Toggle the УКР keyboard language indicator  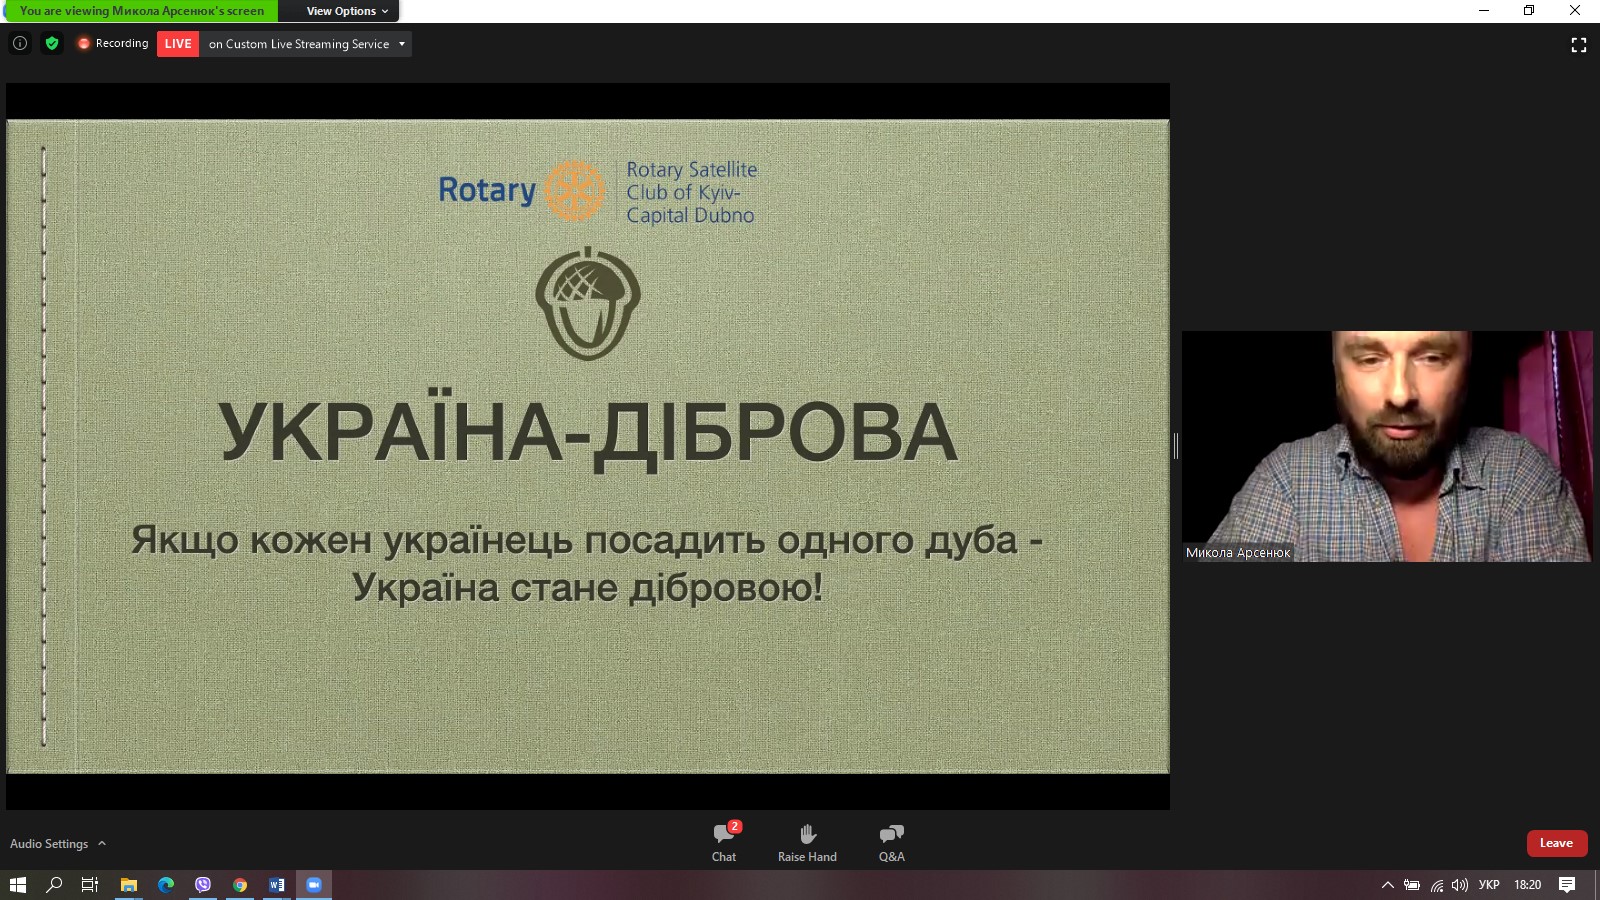pos(1488,885)
